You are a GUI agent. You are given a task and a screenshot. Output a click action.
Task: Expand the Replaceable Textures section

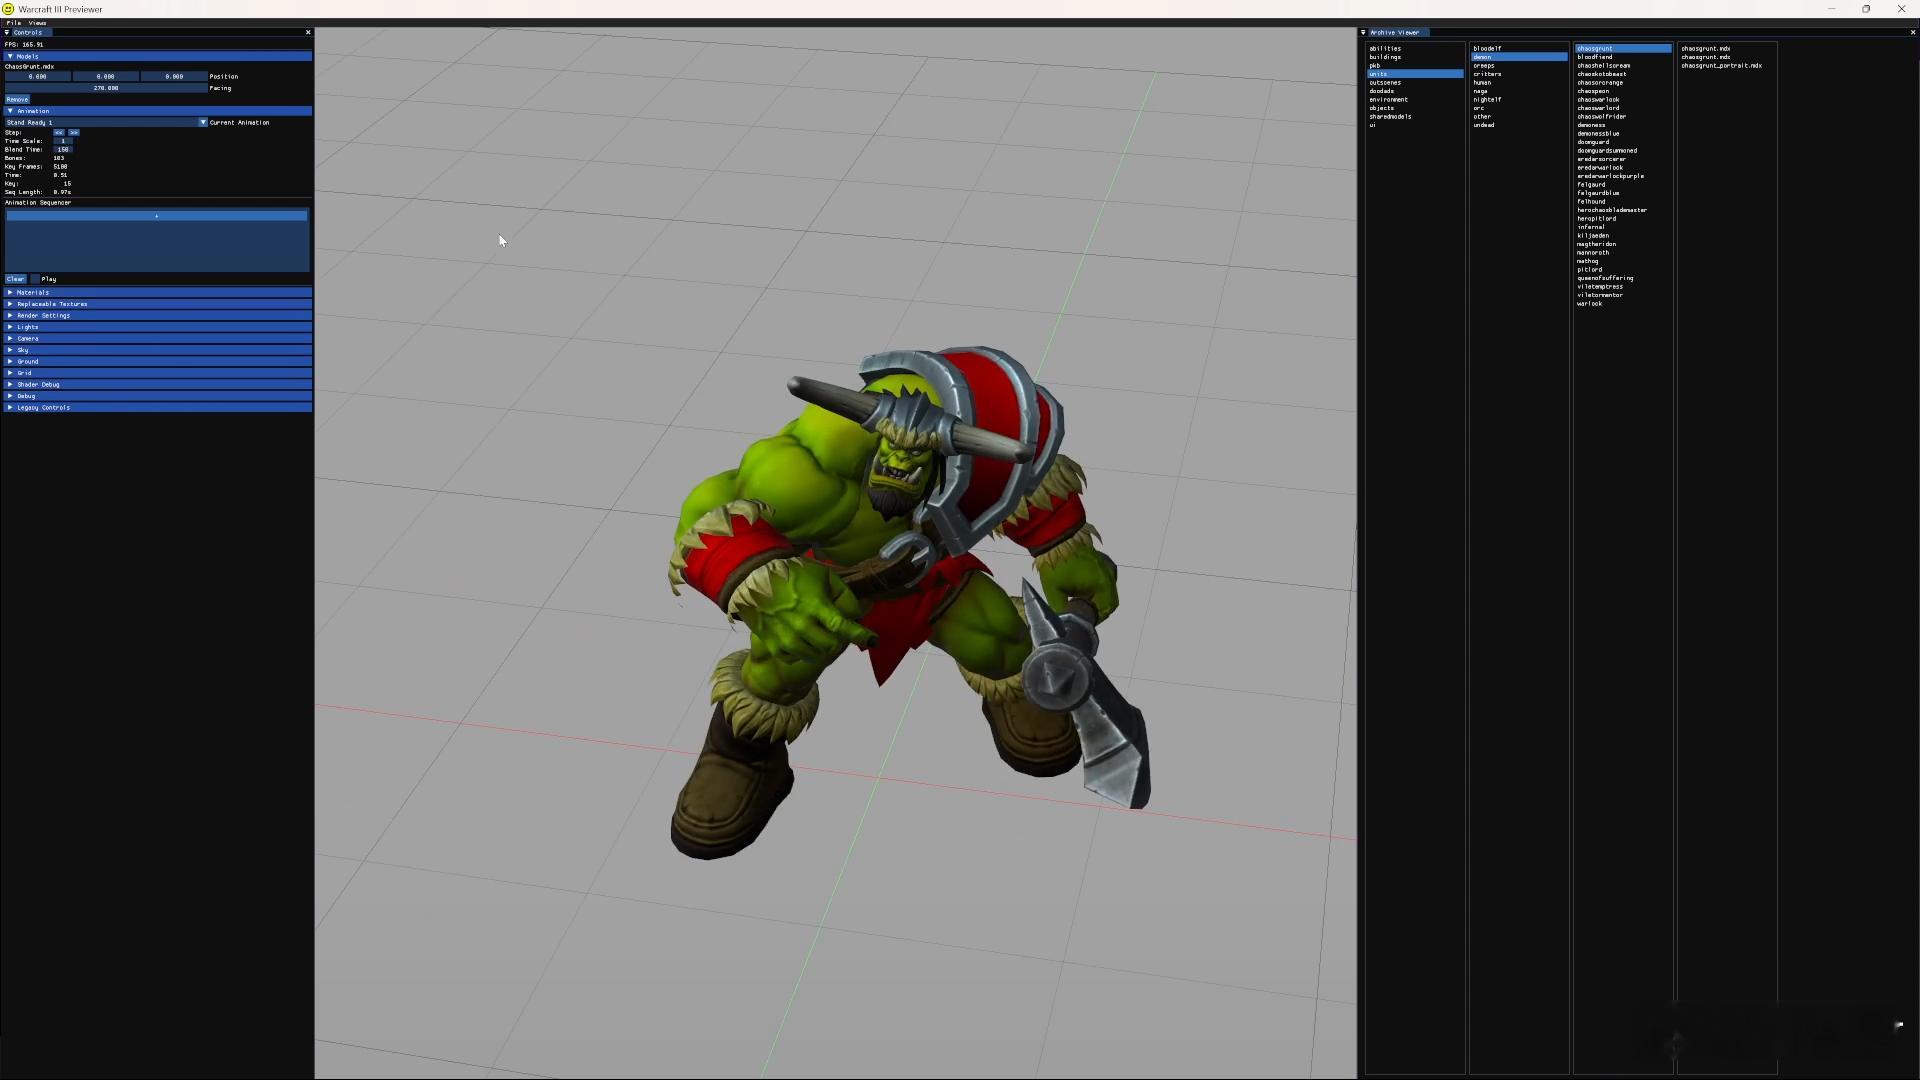point(158,304)
